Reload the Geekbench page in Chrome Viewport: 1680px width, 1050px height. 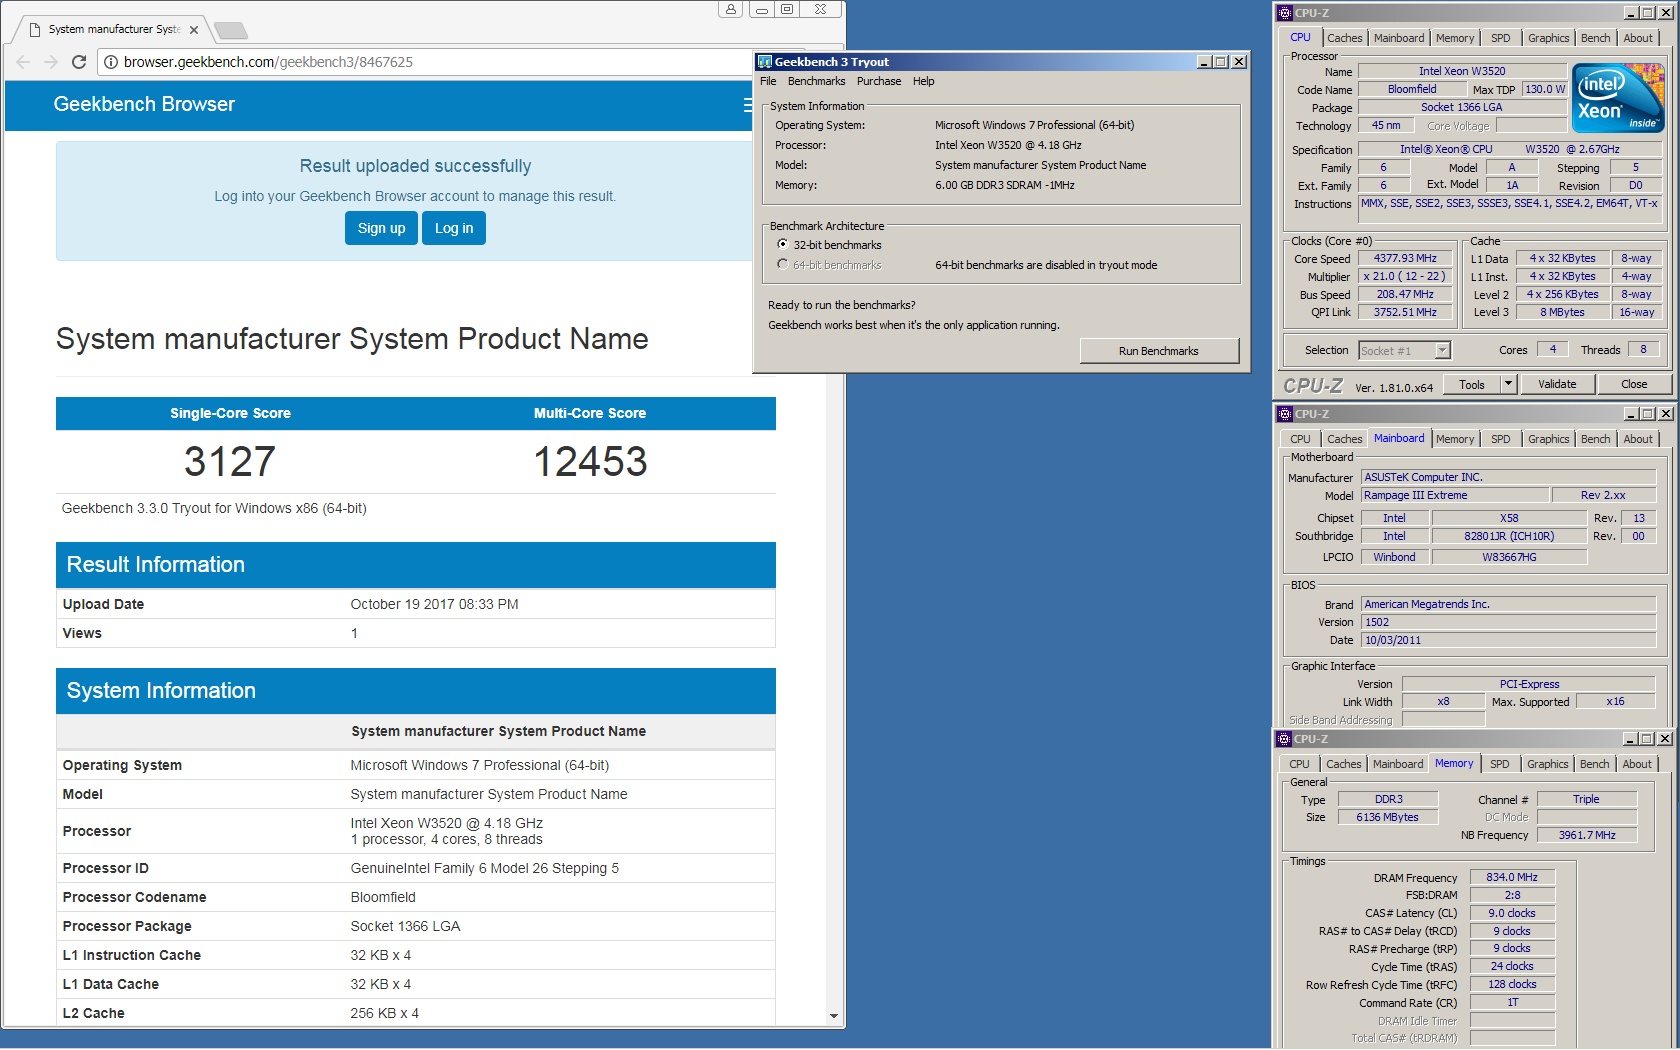coord(79,62)
